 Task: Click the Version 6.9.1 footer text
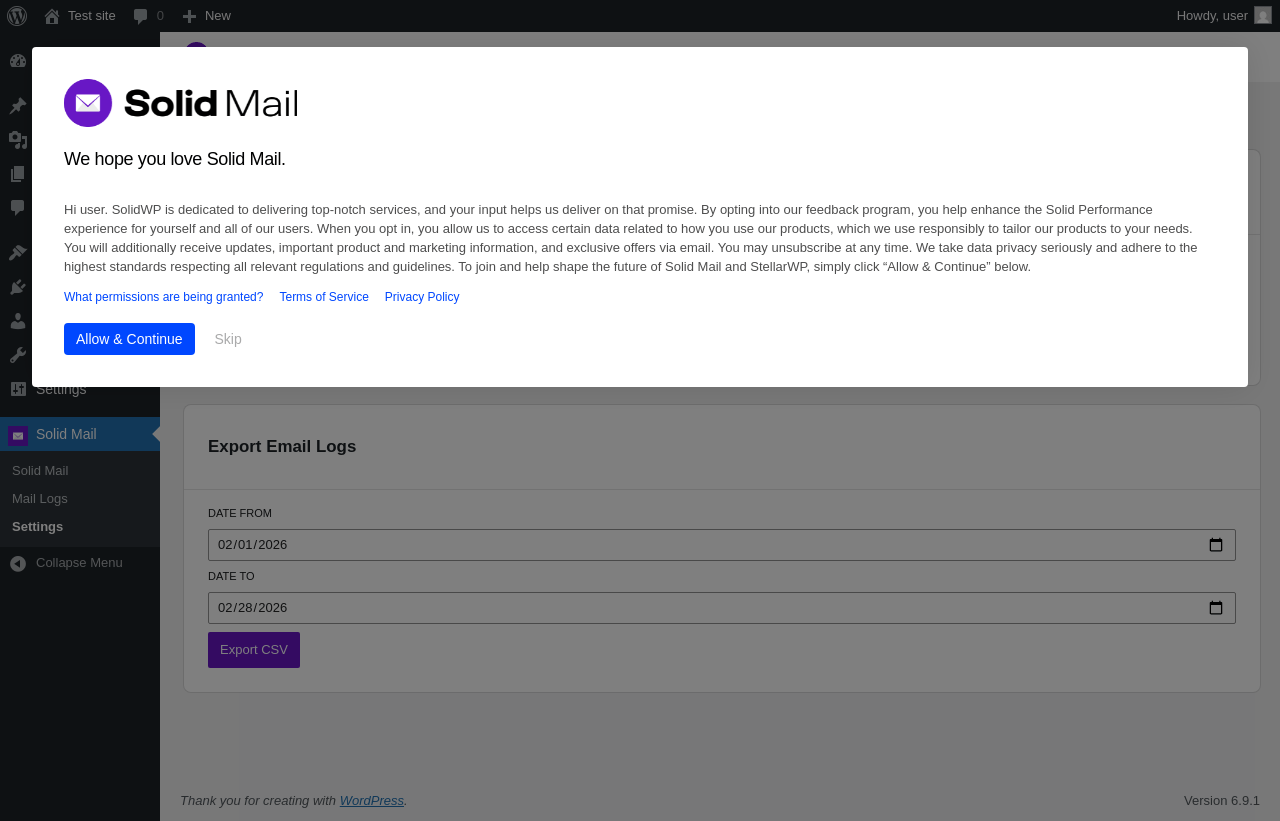[x=1222, y=800]
